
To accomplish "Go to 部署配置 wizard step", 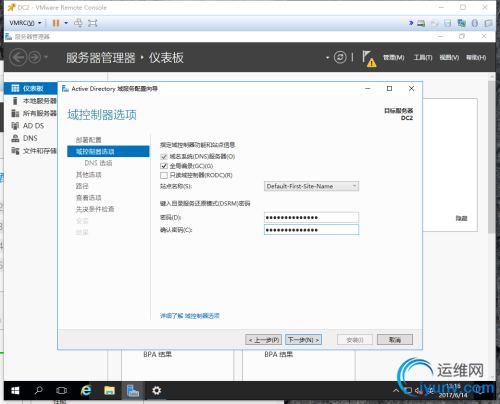I will (x=88, y=140).
